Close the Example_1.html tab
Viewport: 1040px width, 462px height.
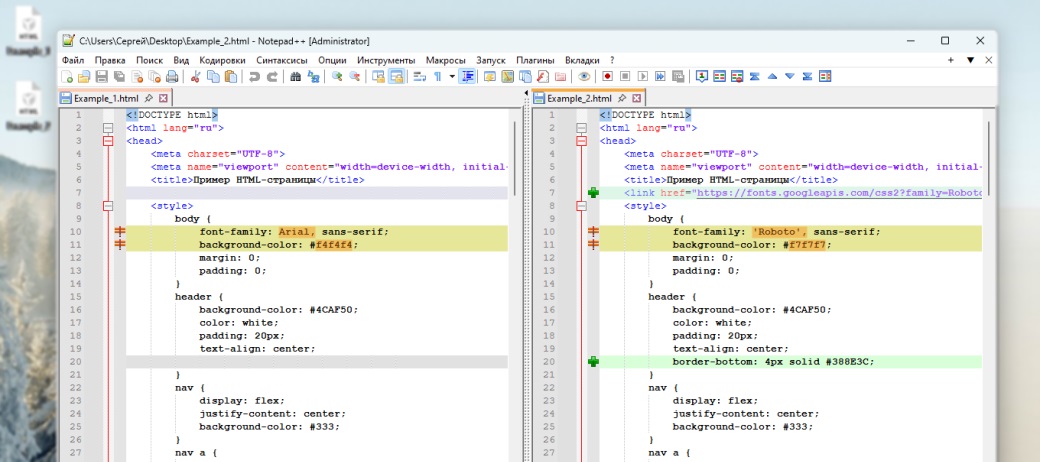point(163,98)
